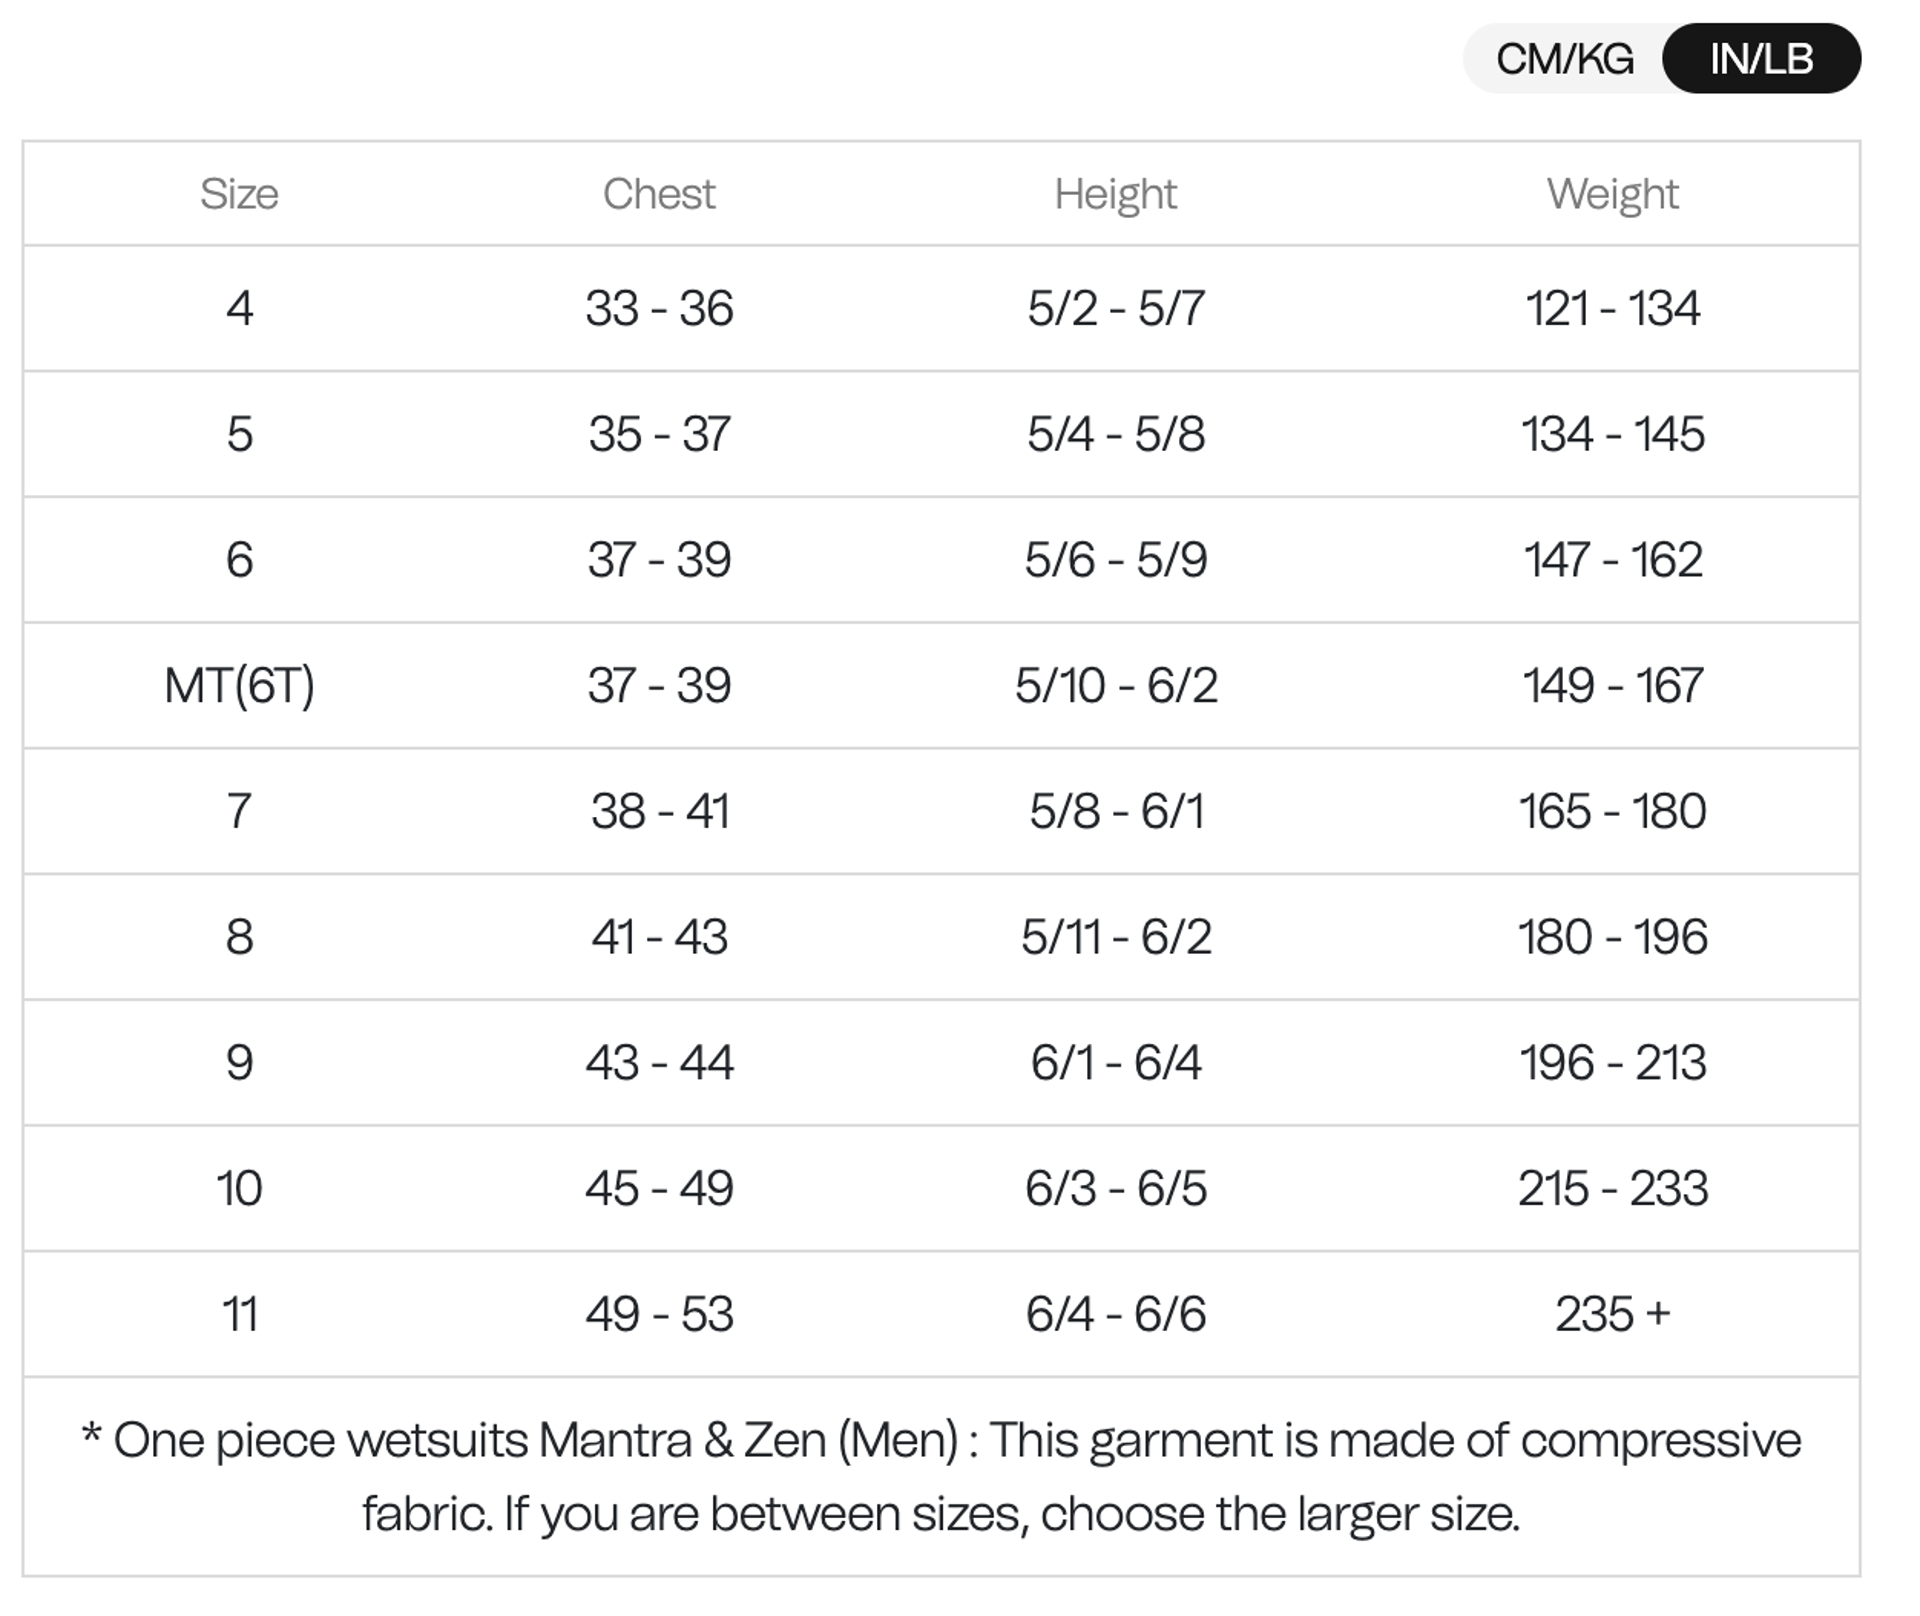Click the Chest column header
The height and width of the screenshot is (1616, 1920).
click(x=659, y=194)
